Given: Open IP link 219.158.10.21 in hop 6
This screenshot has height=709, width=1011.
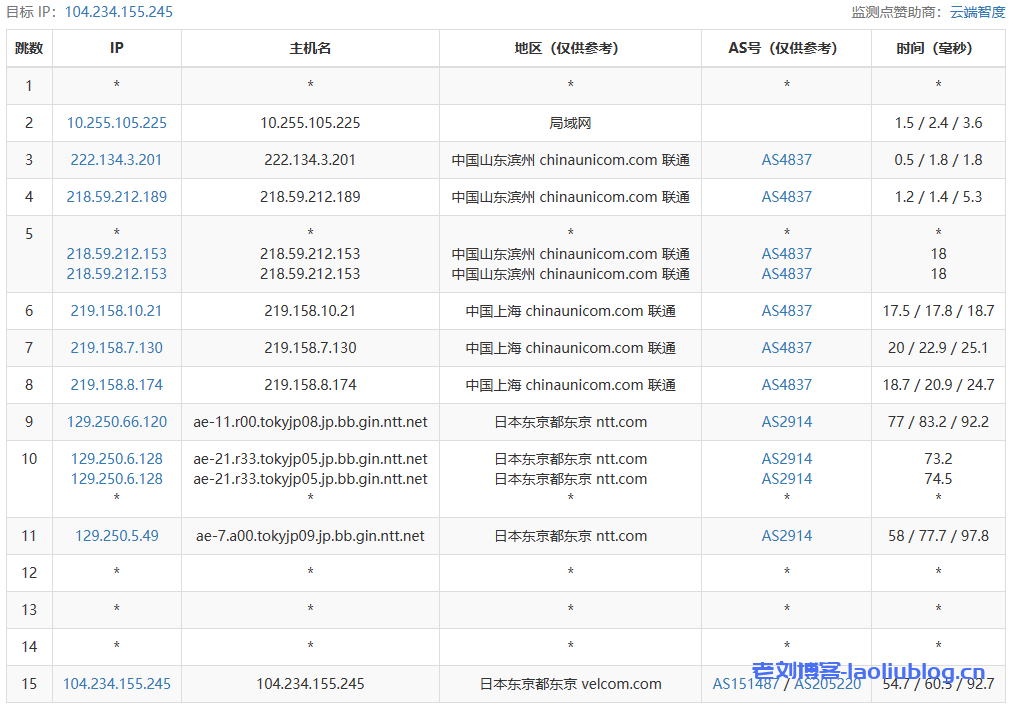Looking at the screenshot, I should pyautogui.click(x=116, y=310).
